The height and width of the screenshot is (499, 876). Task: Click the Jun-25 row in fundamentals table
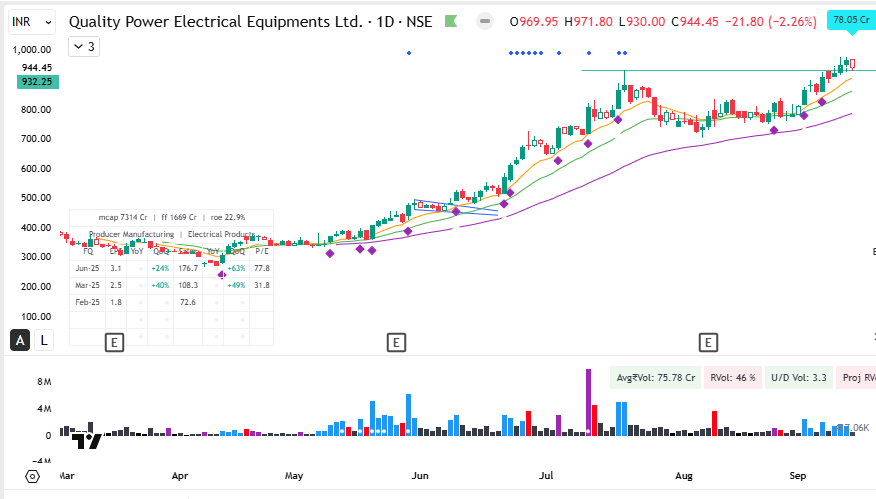click(x=172, y=268)
